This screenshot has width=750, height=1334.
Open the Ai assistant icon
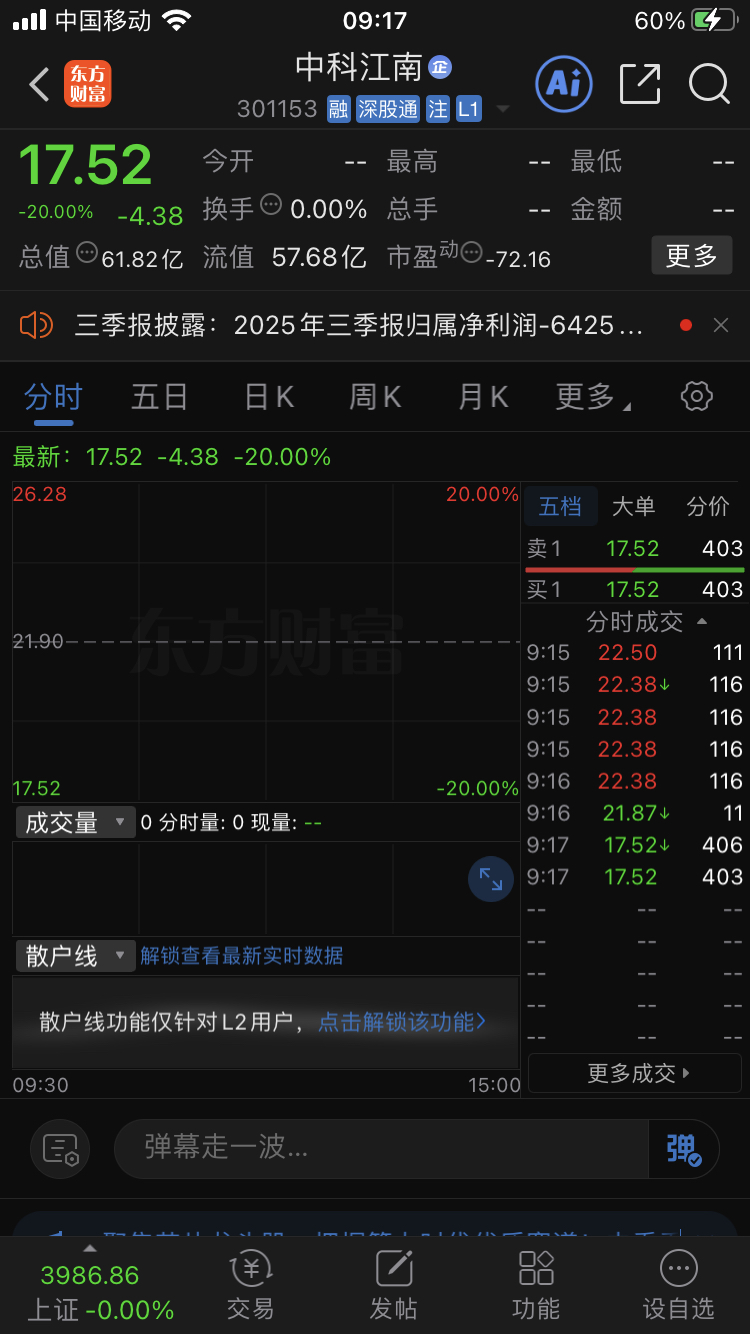(564, 83)
